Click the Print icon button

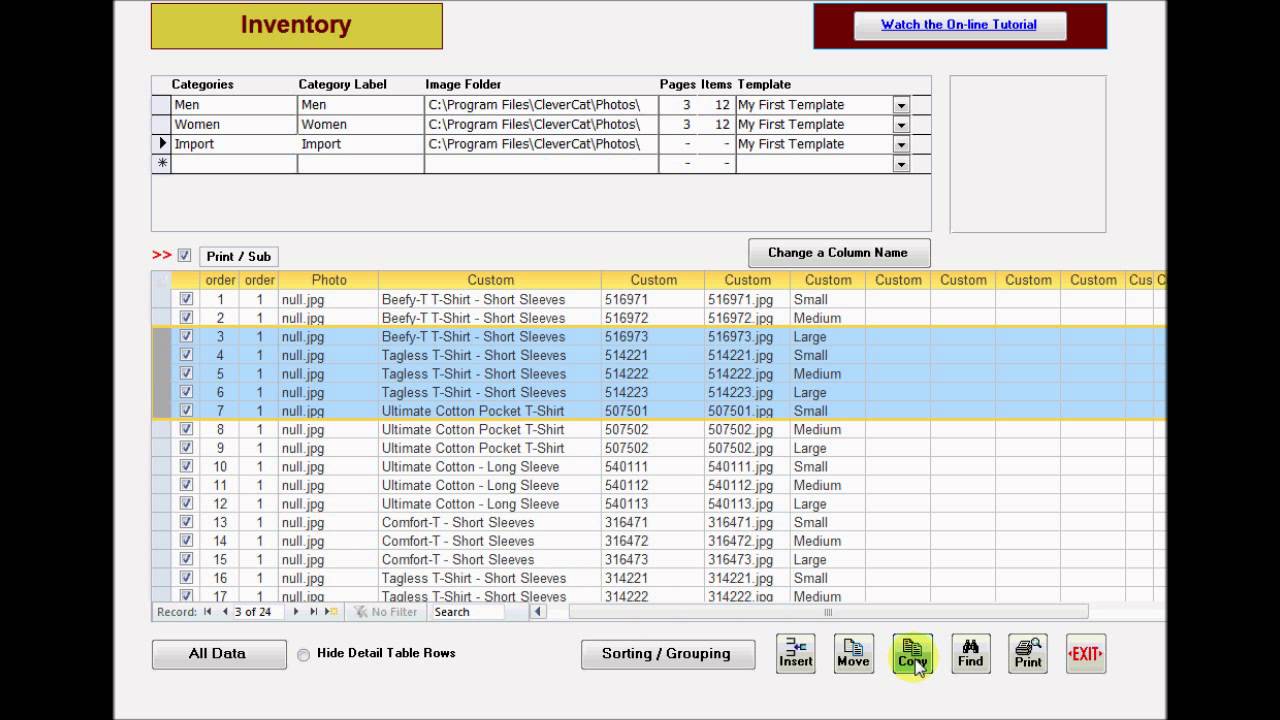click(x=1028, y=654)
